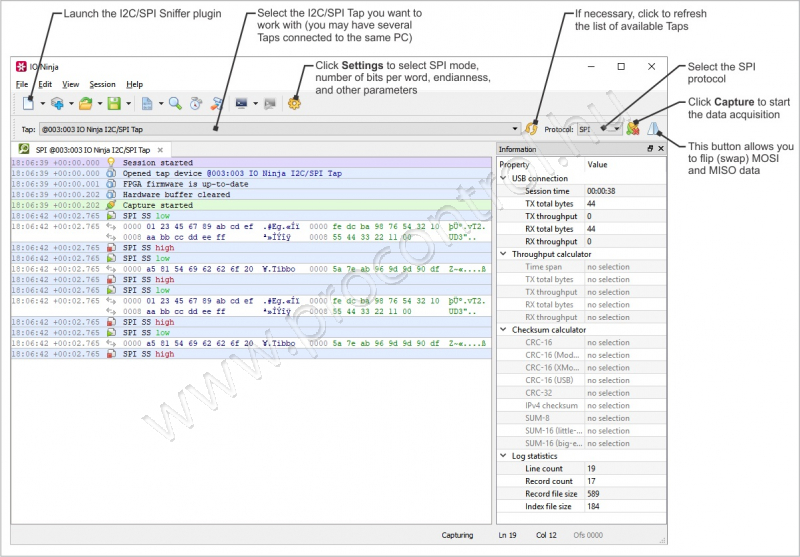Collapse the Checksum calculator section
The image size is (800, 557).
[x=503, y=330]
